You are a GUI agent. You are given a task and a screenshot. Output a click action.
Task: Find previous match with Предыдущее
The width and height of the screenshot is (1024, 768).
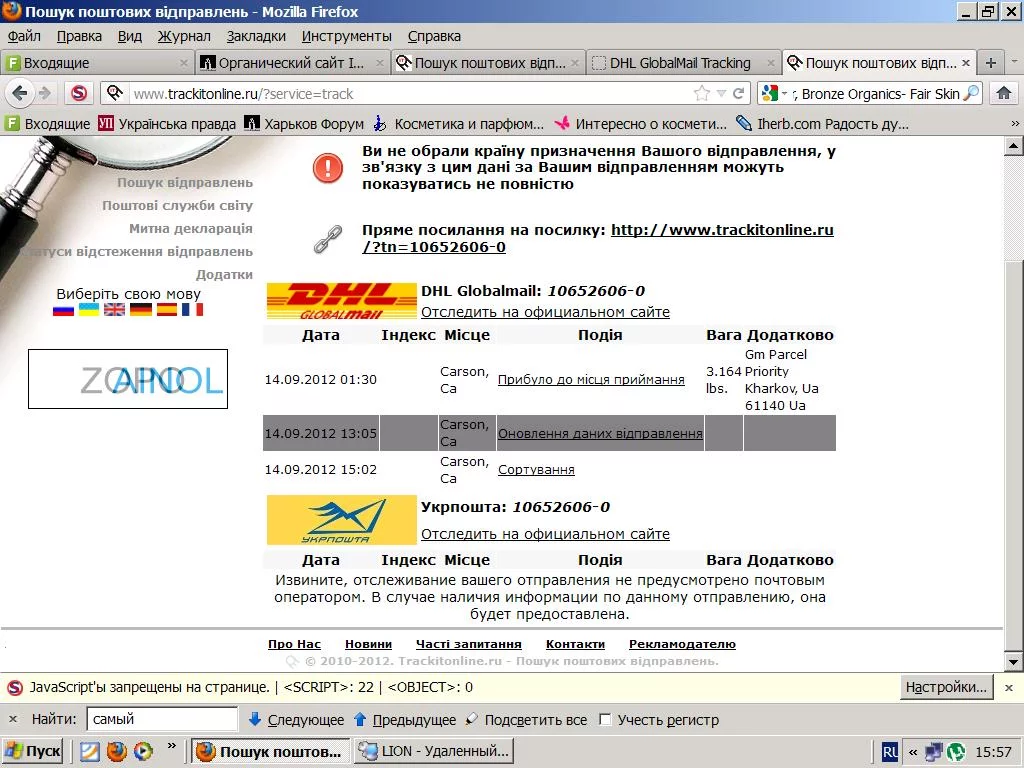(405, 720)
